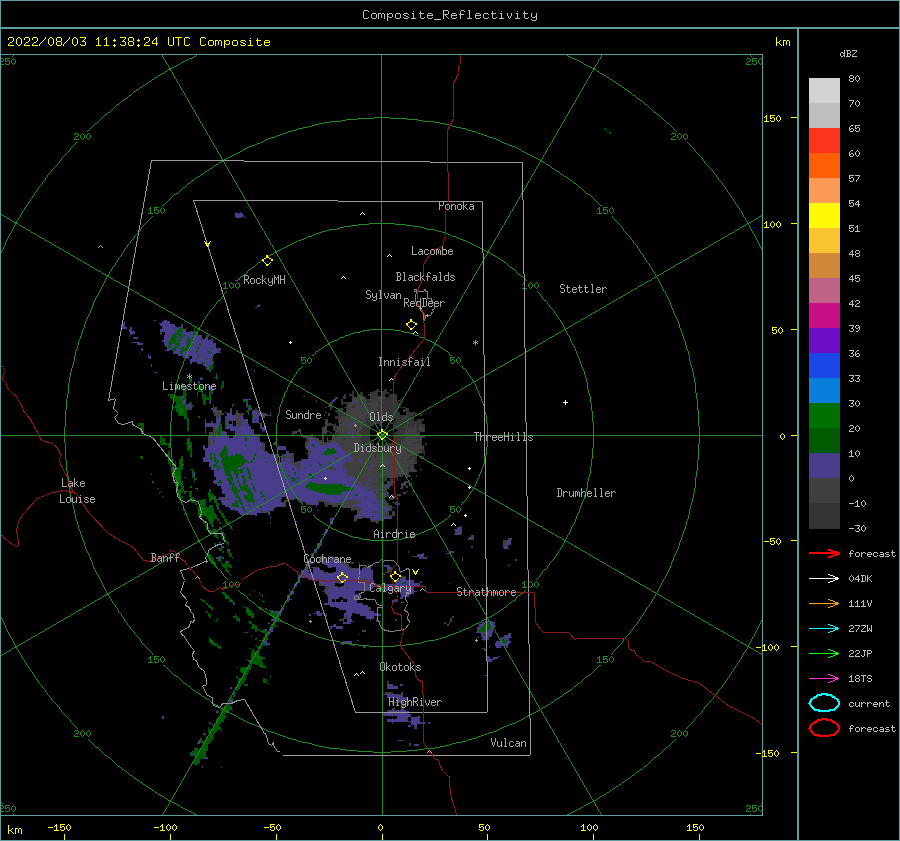This screenshot has height=841, width=900.
Task: Click the Innisfail label
Action: tap(404, 362)
